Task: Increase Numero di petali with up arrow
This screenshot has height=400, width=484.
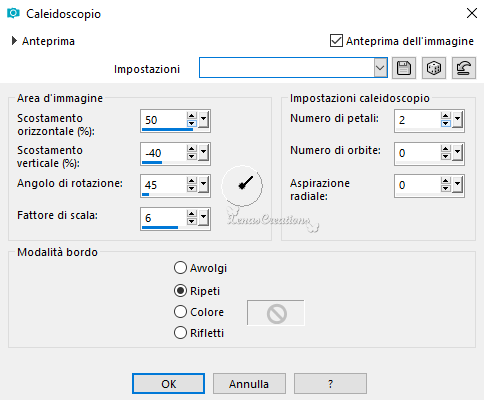Action: 446,116
